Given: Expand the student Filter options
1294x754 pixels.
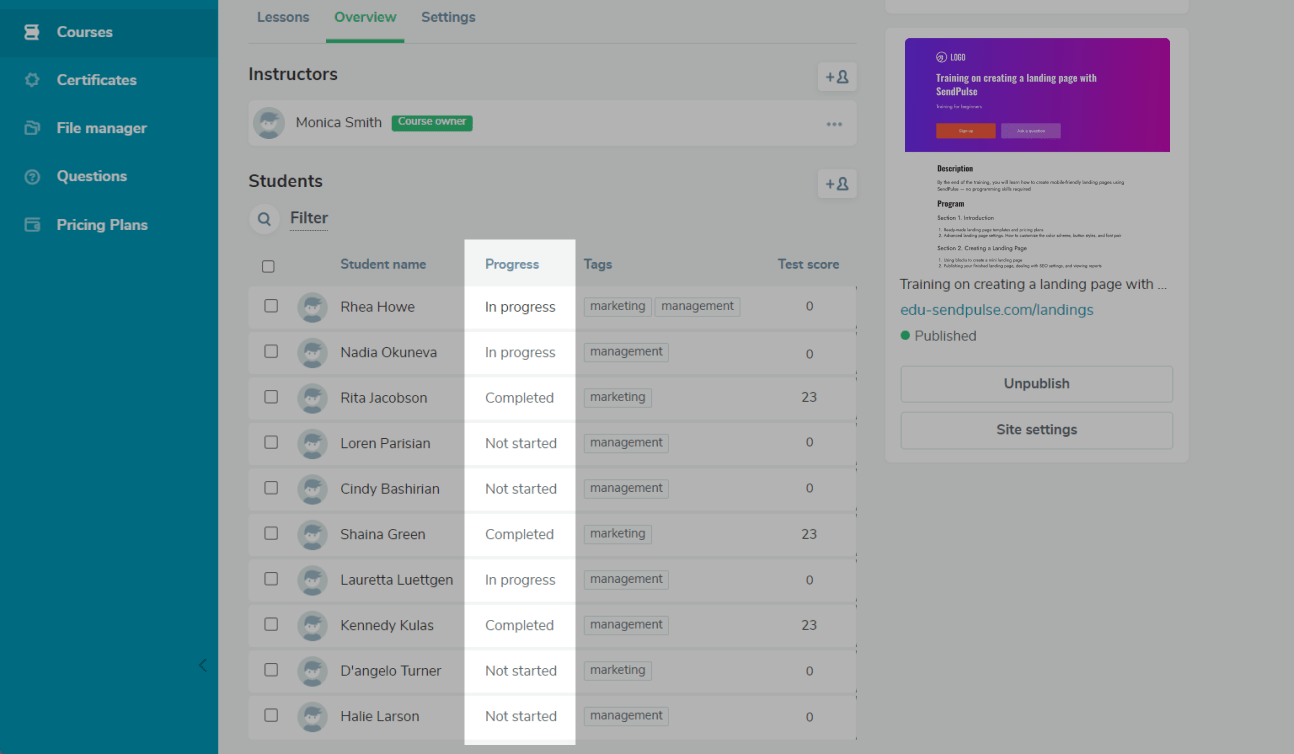Looking at the screenshot, I should (309, 218).
